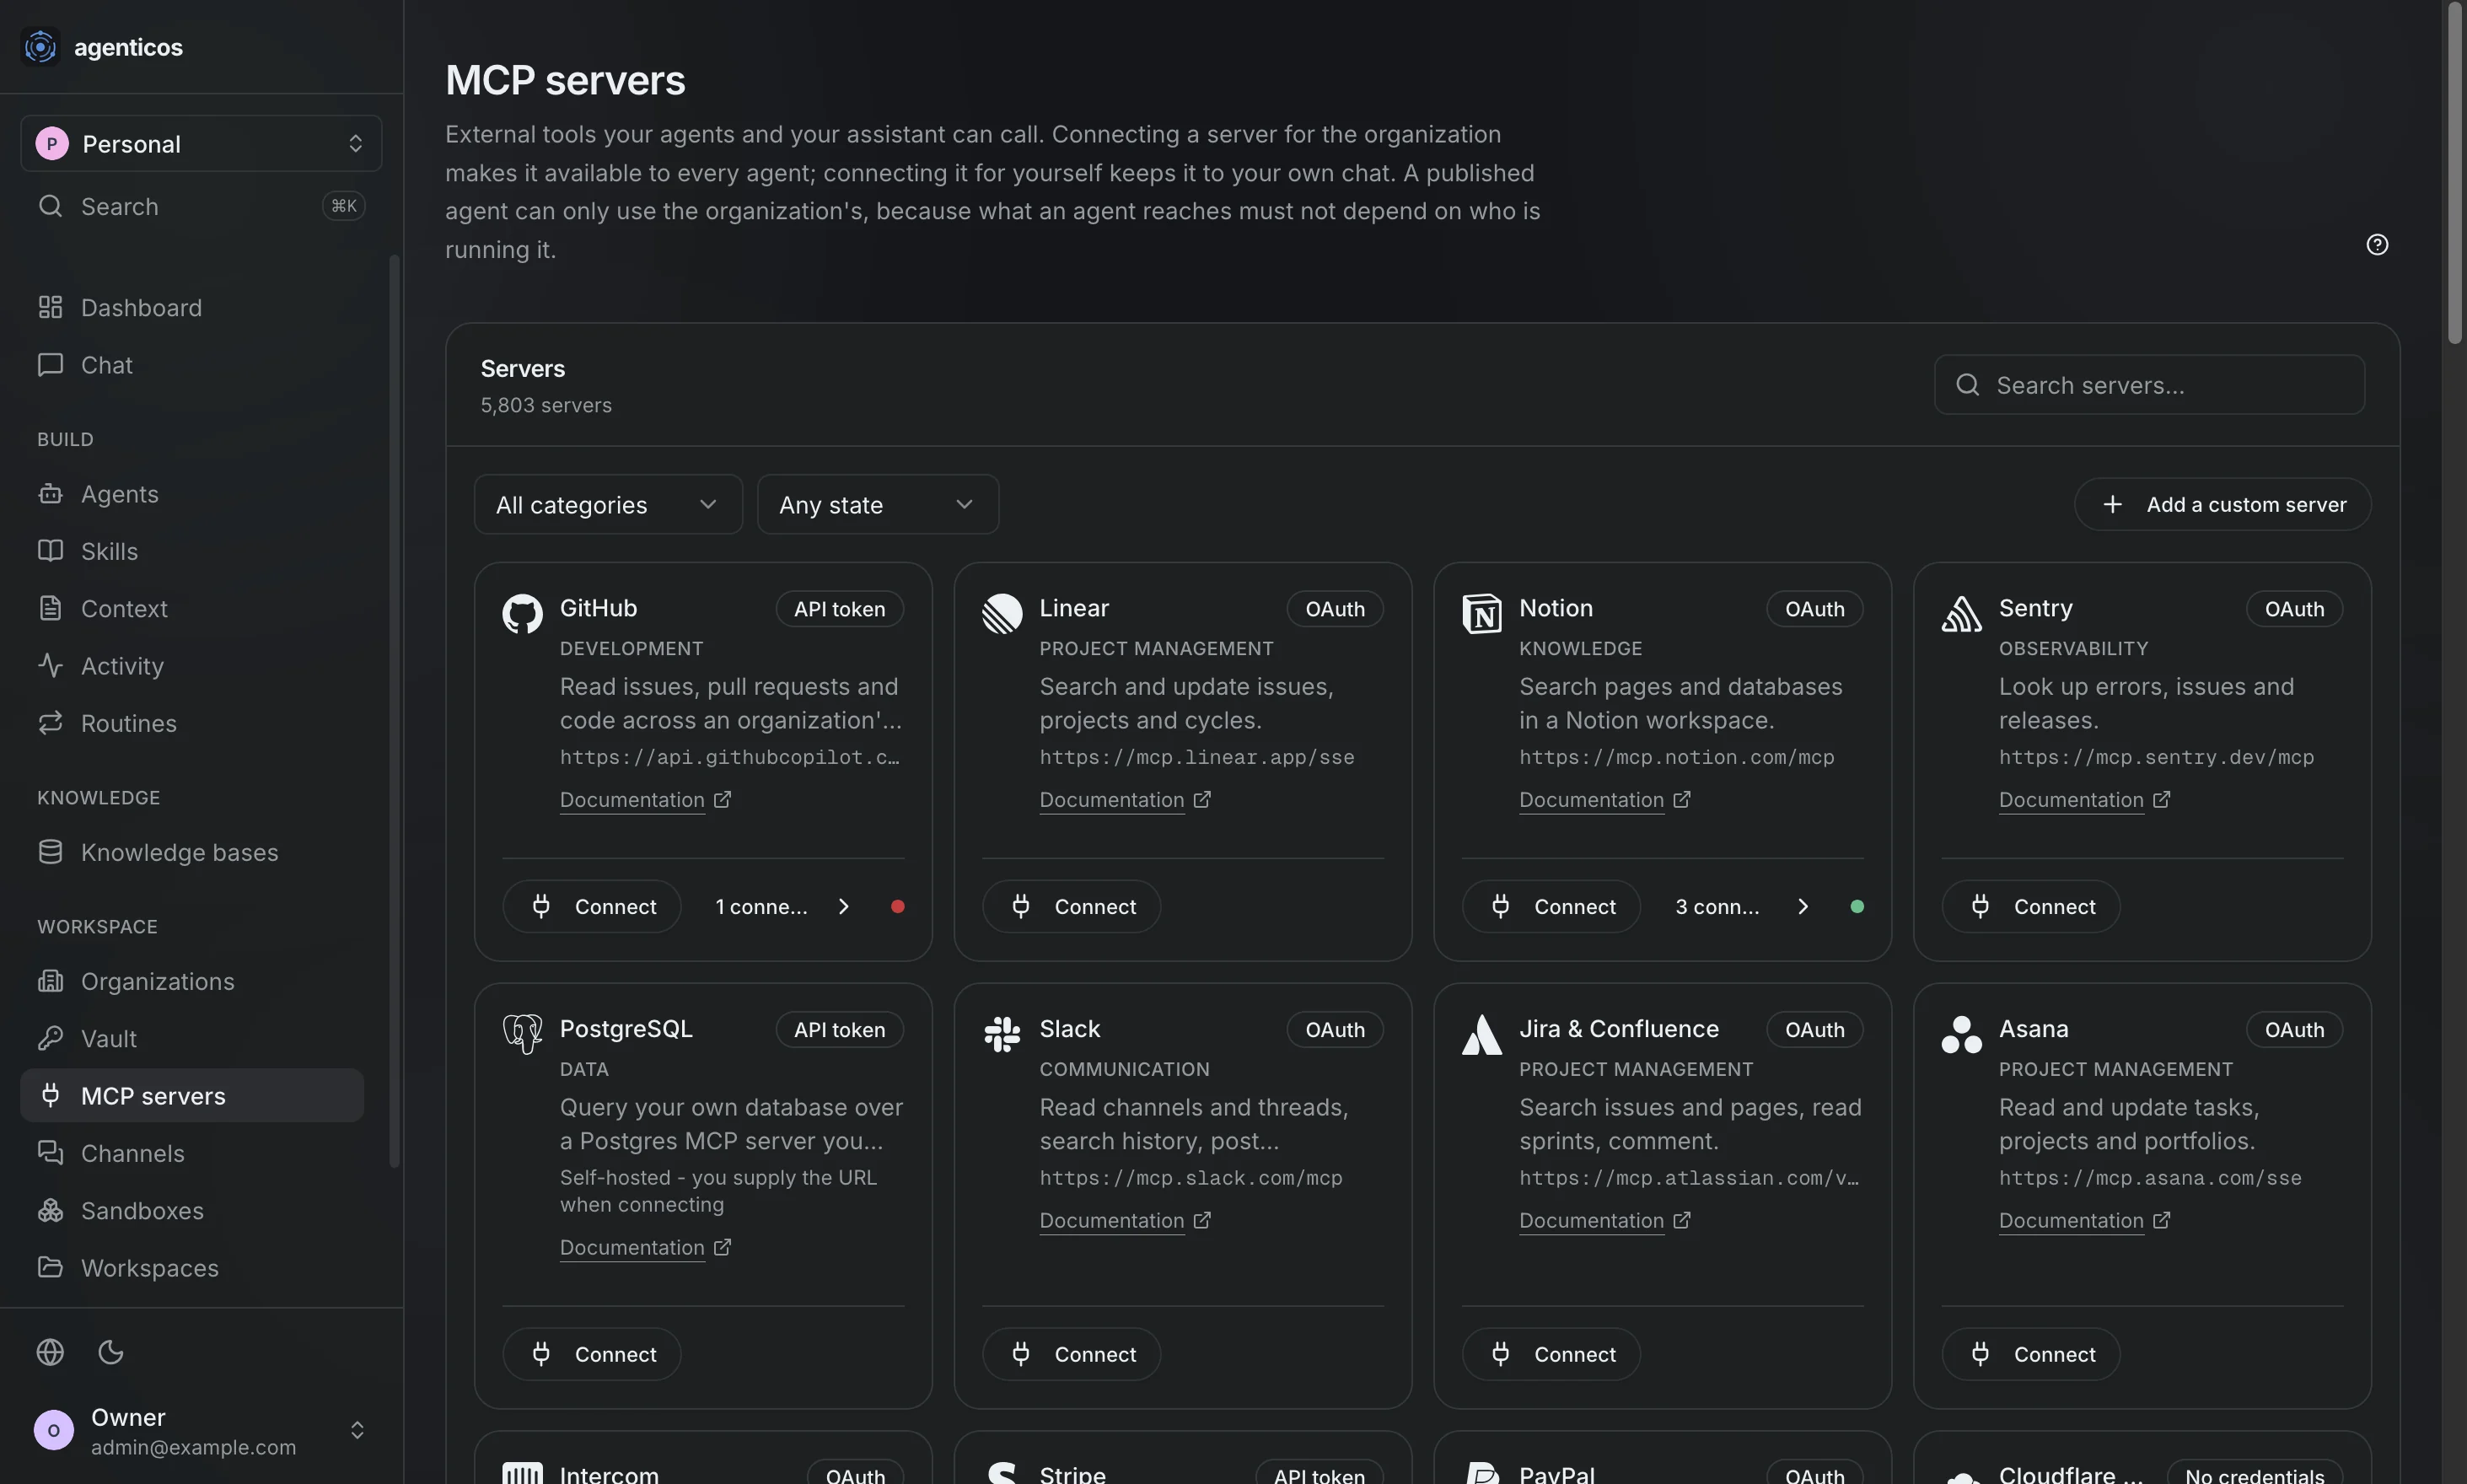Open the All categories dropdown
The width and height of the screenshot is (2467, 1484).
[608, 504]
